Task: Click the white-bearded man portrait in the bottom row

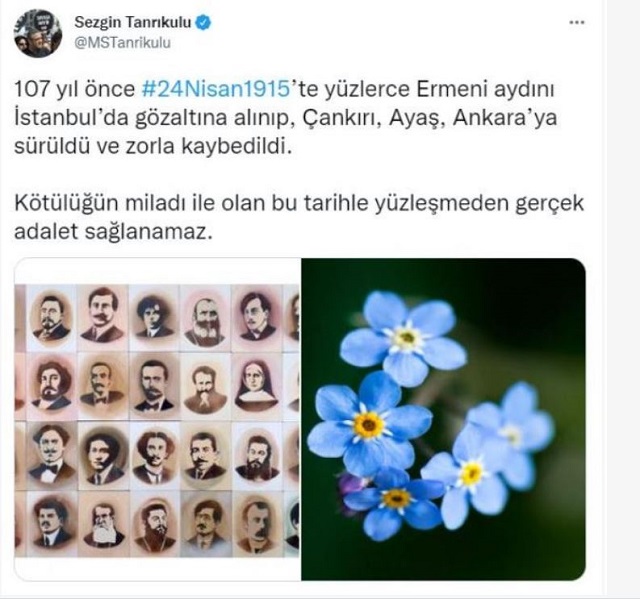Action: (x=103, y=524)
